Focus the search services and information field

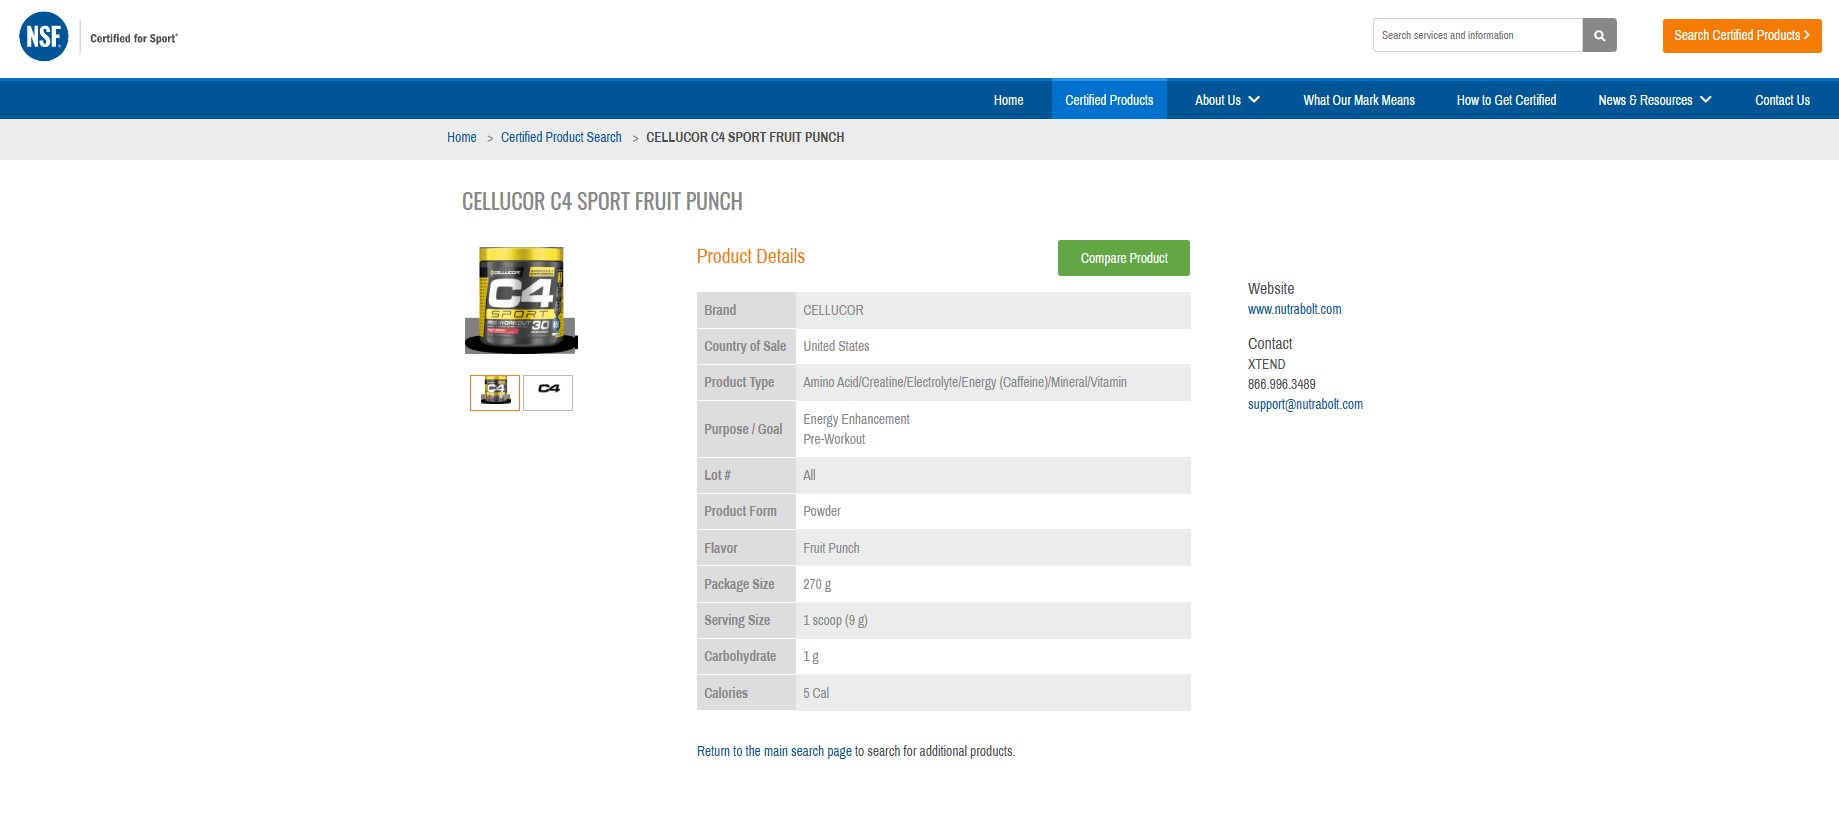(1477, 35)
